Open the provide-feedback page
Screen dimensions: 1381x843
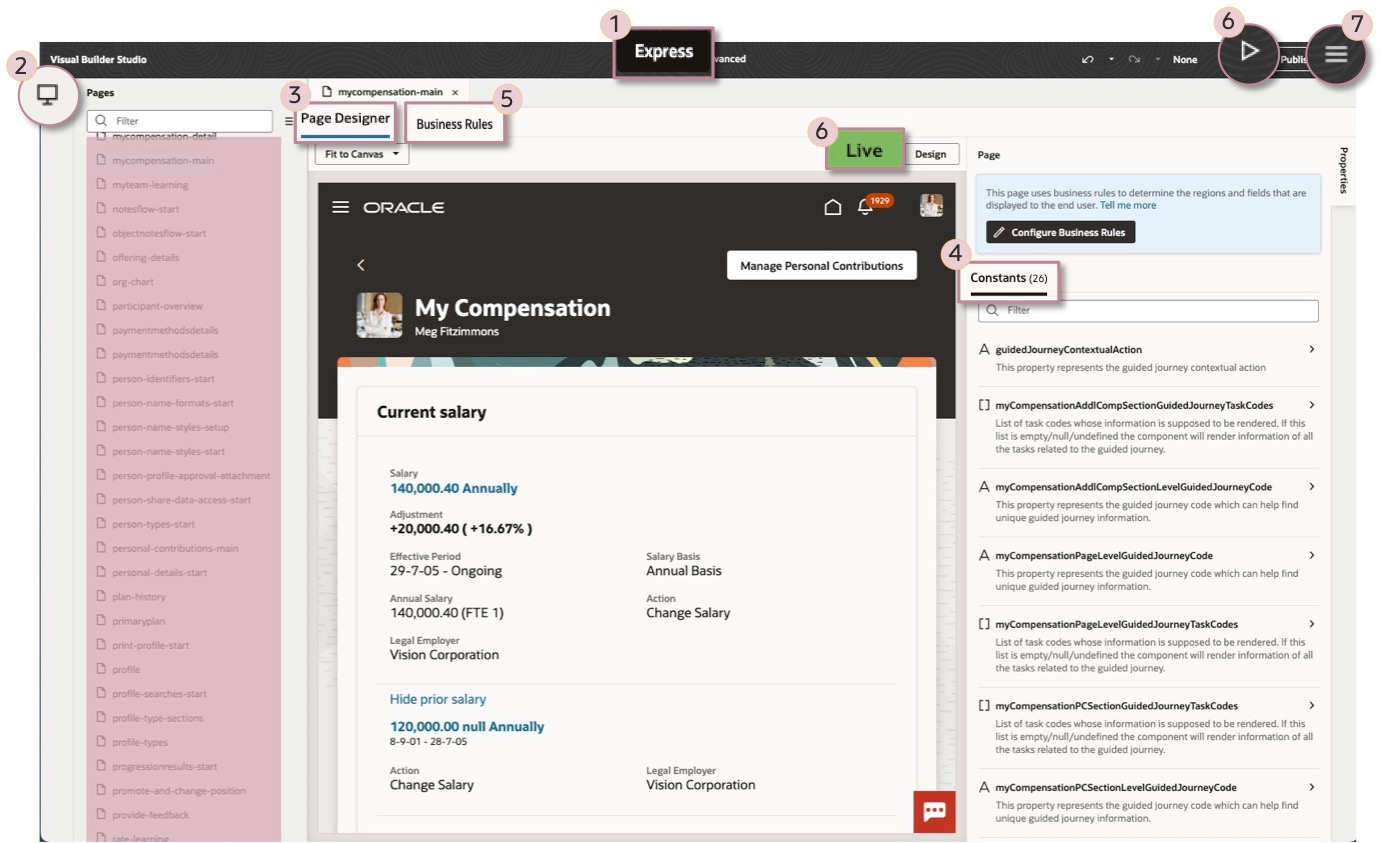point(150,815)
